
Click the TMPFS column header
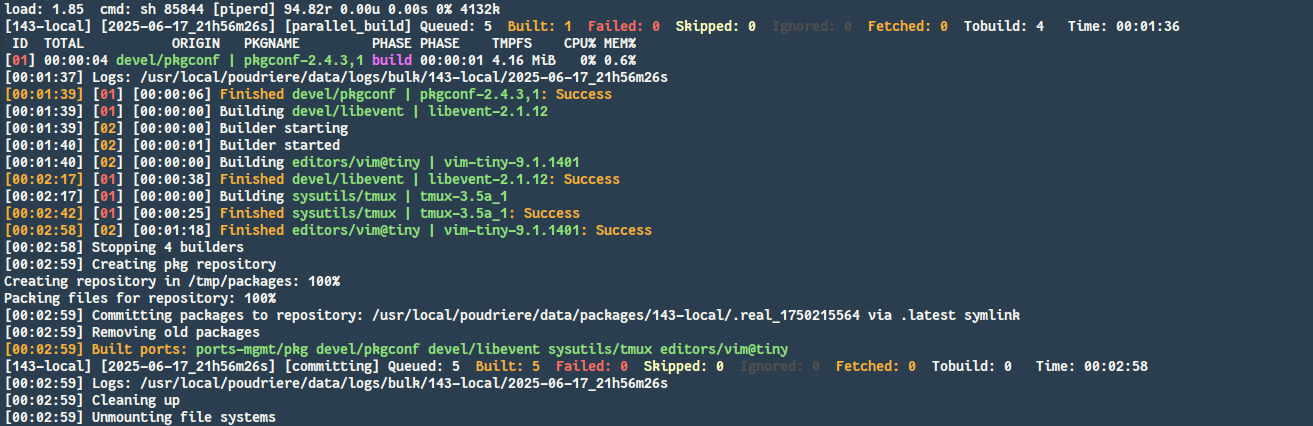(511, 44)
